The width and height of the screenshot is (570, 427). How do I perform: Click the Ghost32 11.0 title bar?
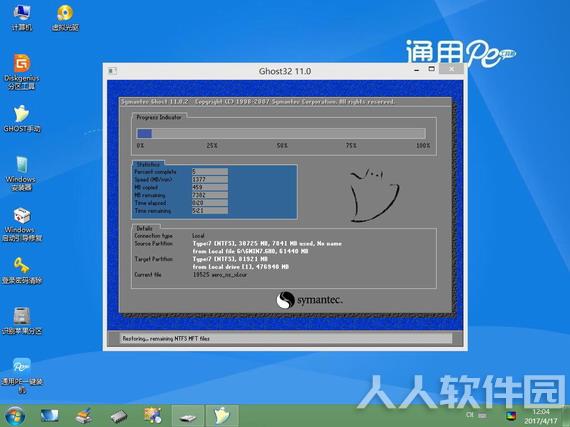[285, 71]
